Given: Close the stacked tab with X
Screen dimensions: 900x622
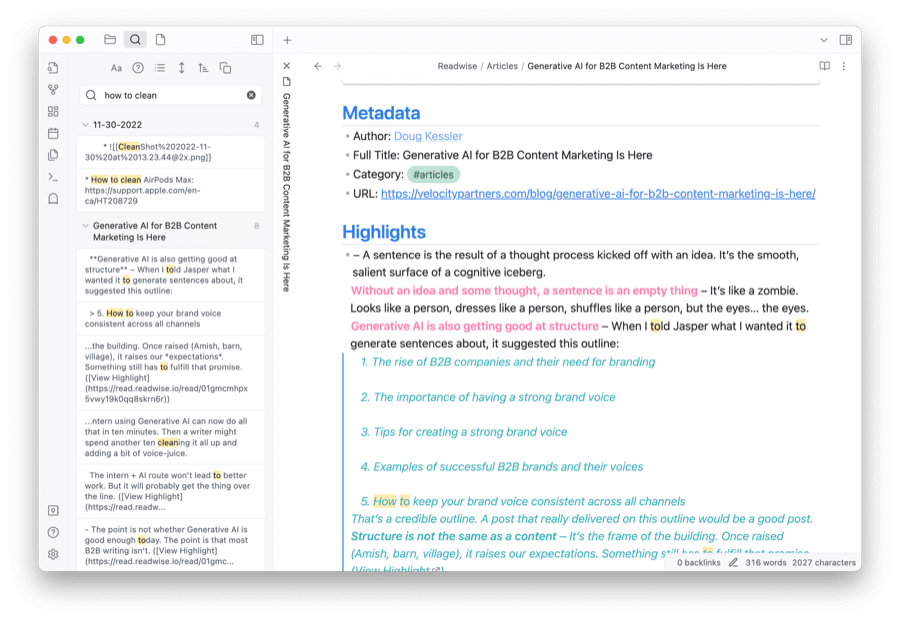Looking at the screenshot, I should (x=287, y=66).
